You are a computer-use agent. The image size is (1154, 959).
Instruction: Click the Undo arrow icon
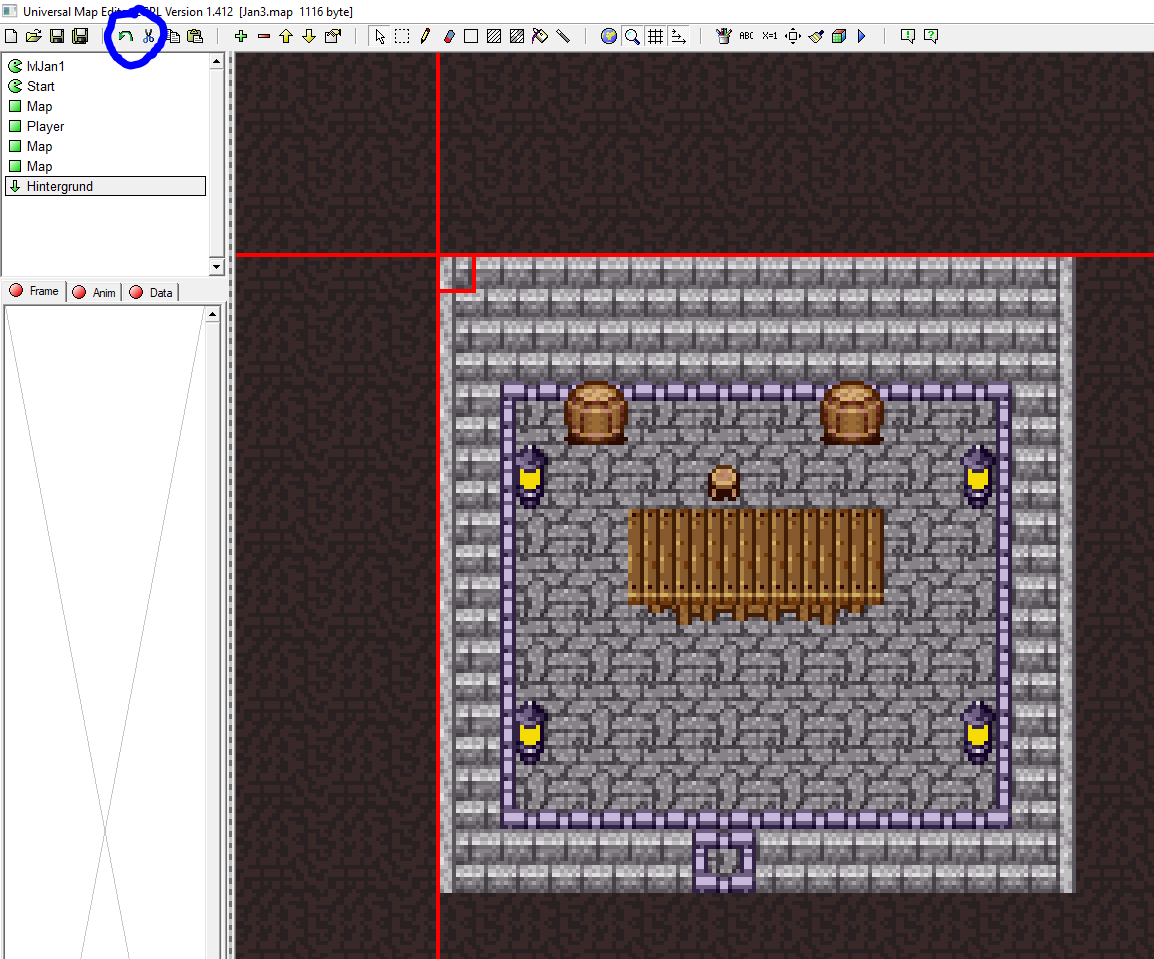pyautogui.click(x=126, y=36)
